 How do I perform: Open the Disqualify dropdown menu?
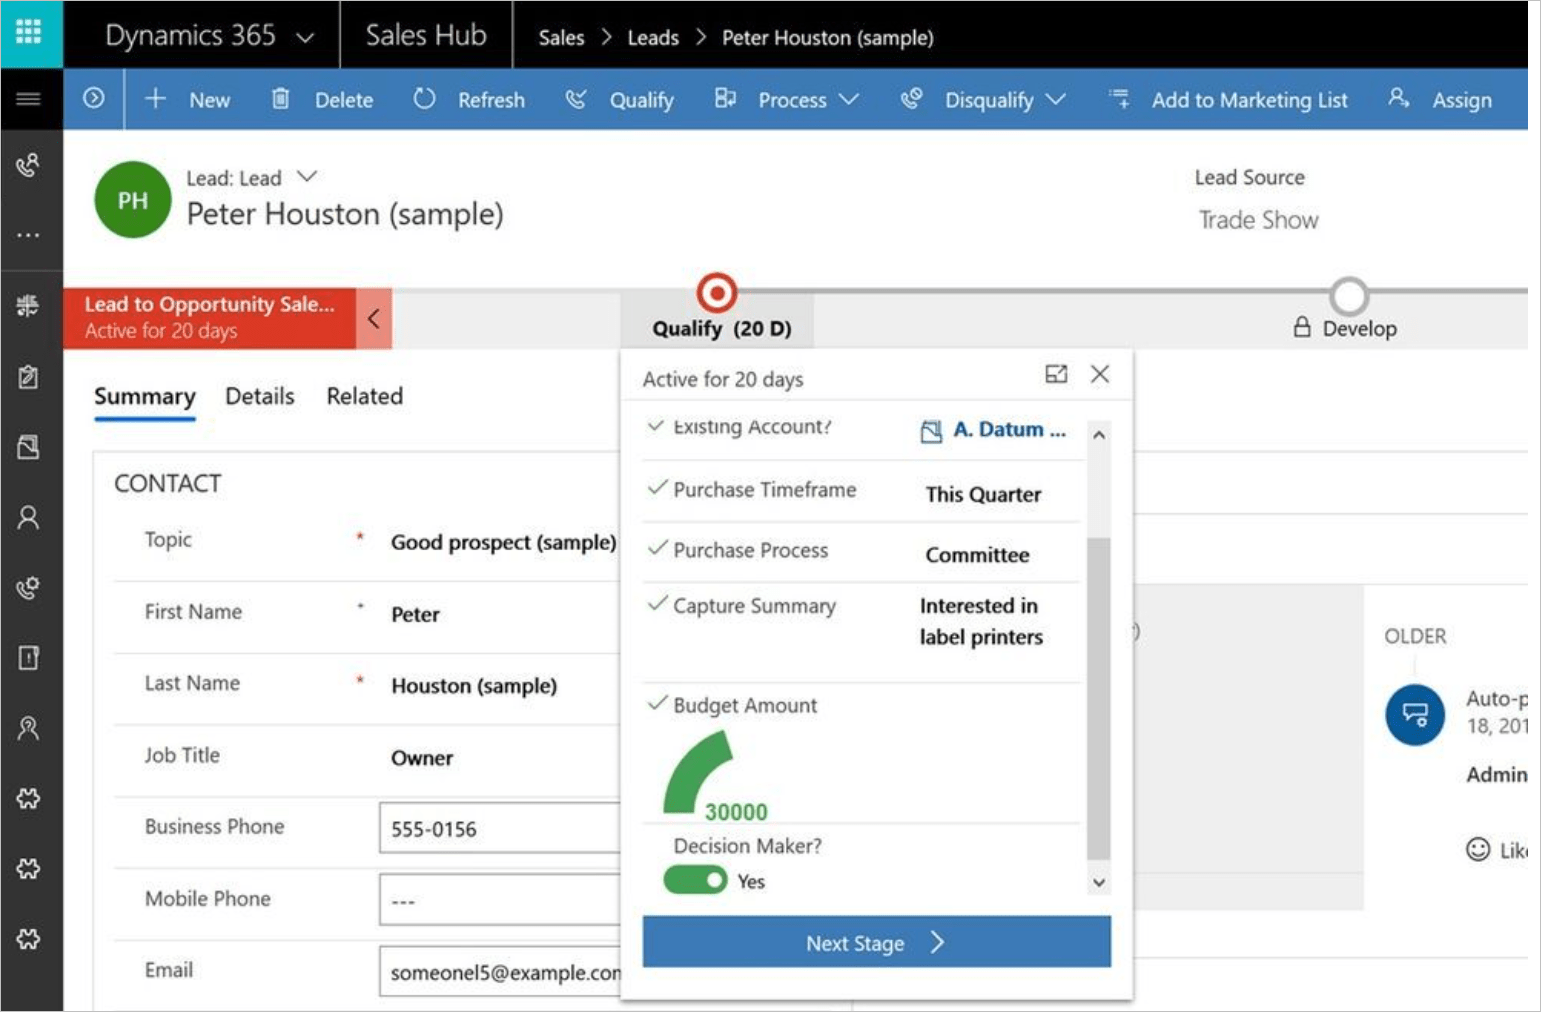coord(983,99)
